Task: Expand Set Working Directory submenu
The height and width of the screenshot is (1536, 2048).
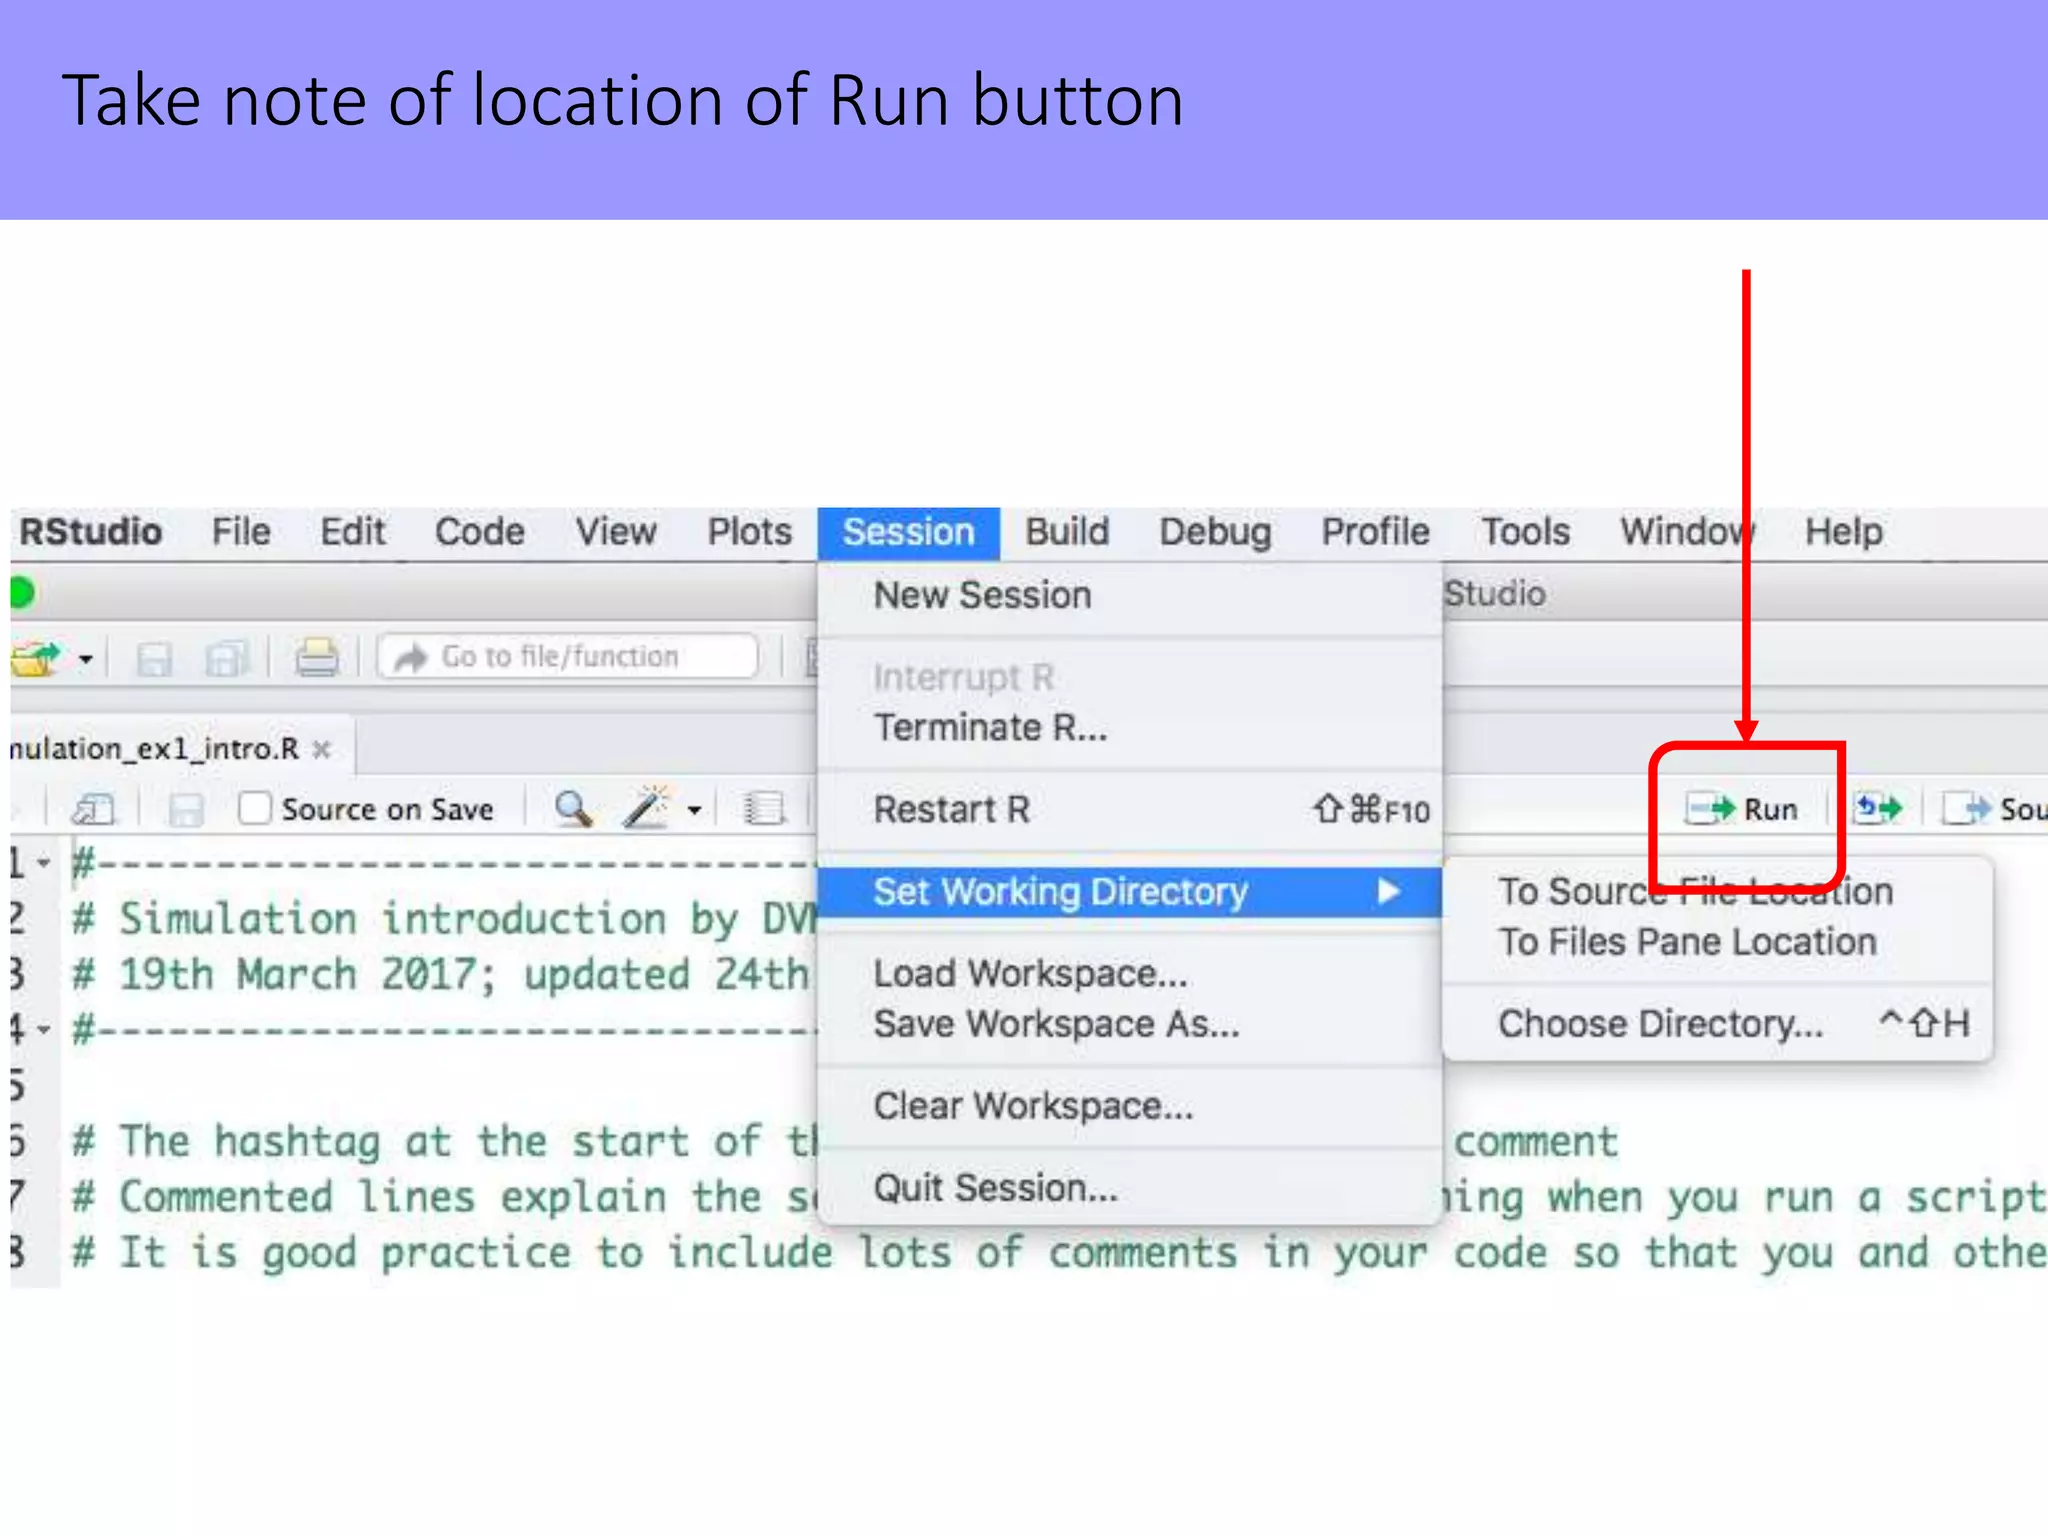Action: click(x=1130, y=892)
